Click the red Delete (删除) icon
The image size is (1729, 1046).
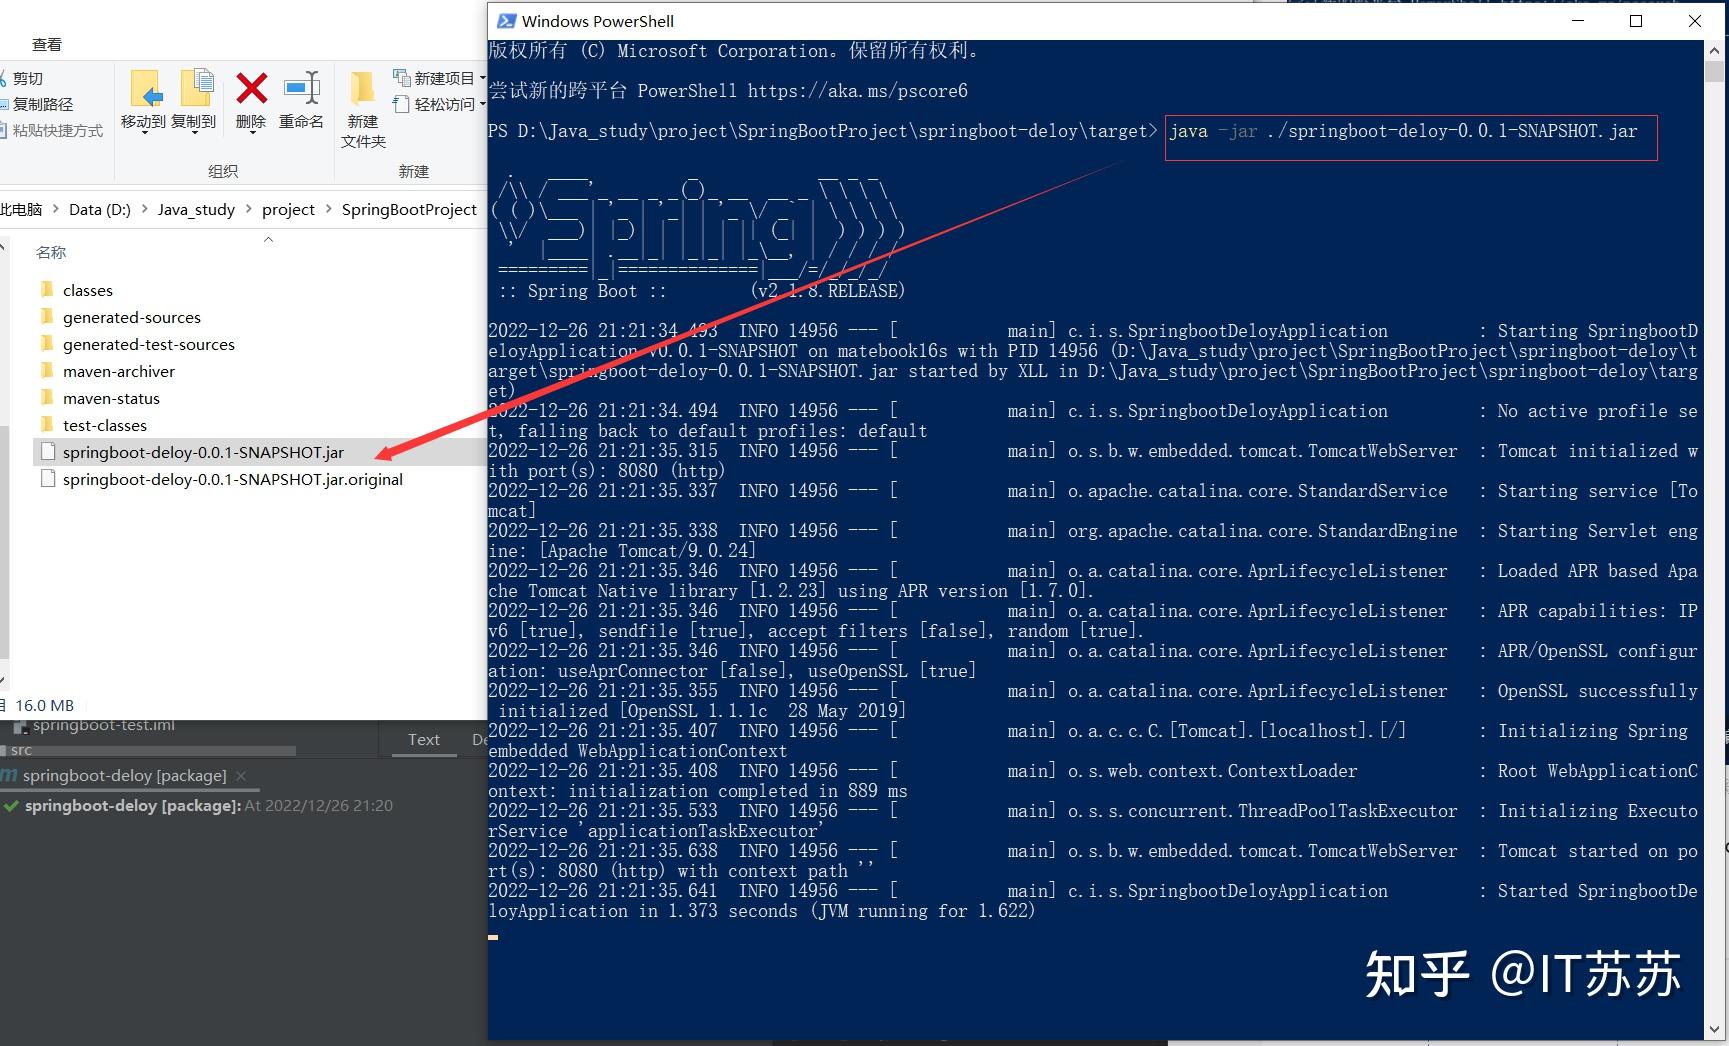tap(251, 88)
